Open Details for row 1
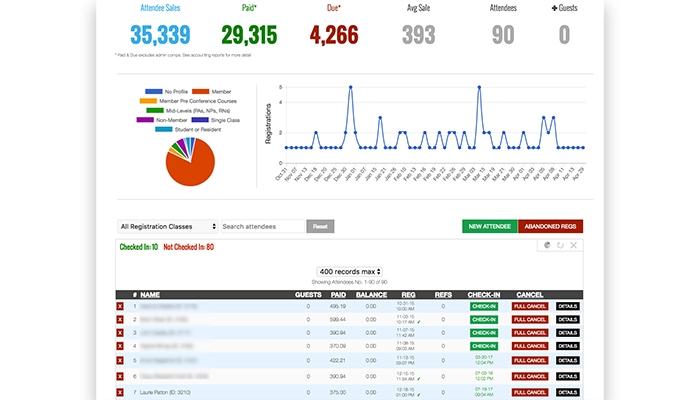 point(568,306)
